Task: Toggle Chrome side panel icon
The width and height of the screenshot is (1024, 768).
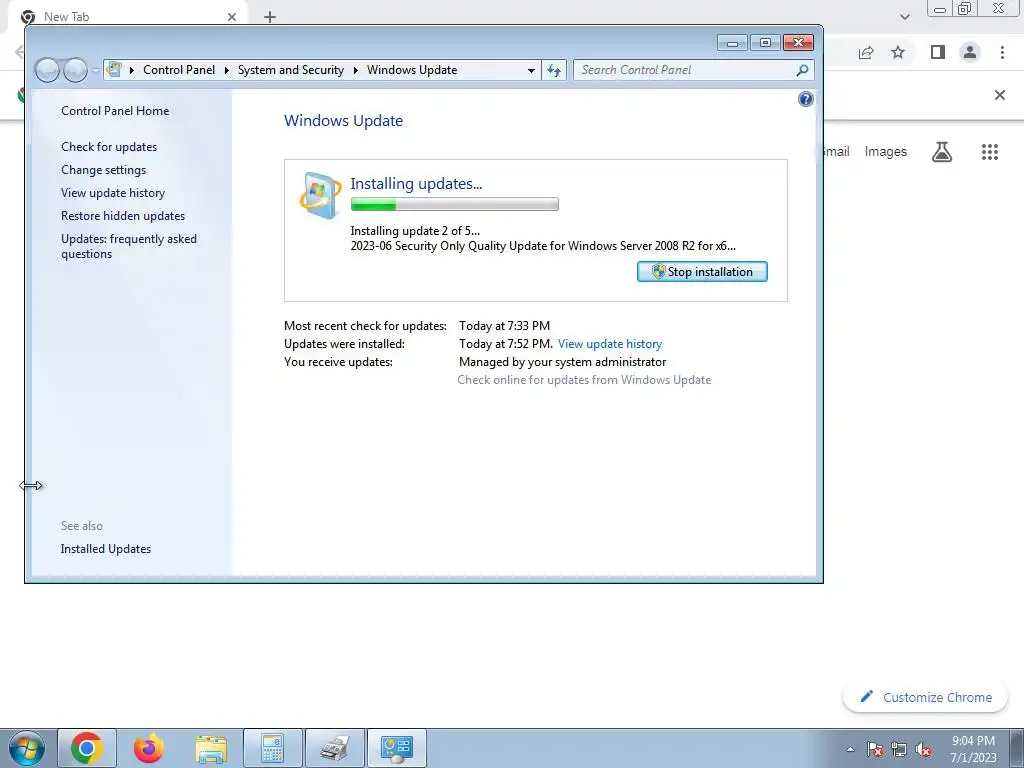Action: pos(938,52)
